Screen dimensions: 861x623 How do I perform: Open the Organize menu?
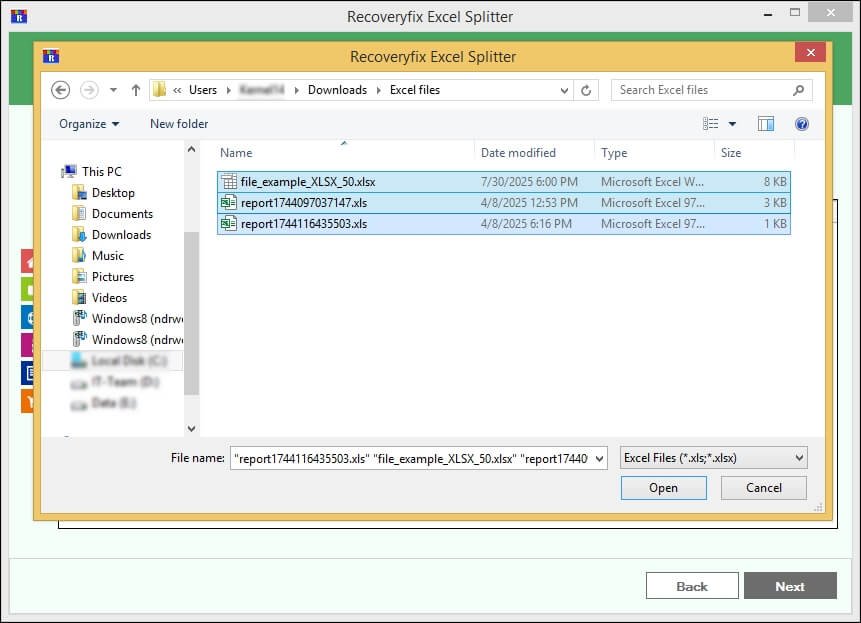coord(89,124)
